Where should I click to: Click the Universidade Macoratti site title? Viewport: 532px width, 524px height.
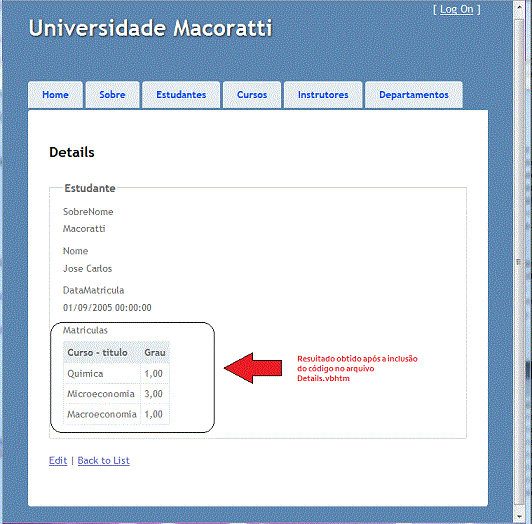coord(151,28)
